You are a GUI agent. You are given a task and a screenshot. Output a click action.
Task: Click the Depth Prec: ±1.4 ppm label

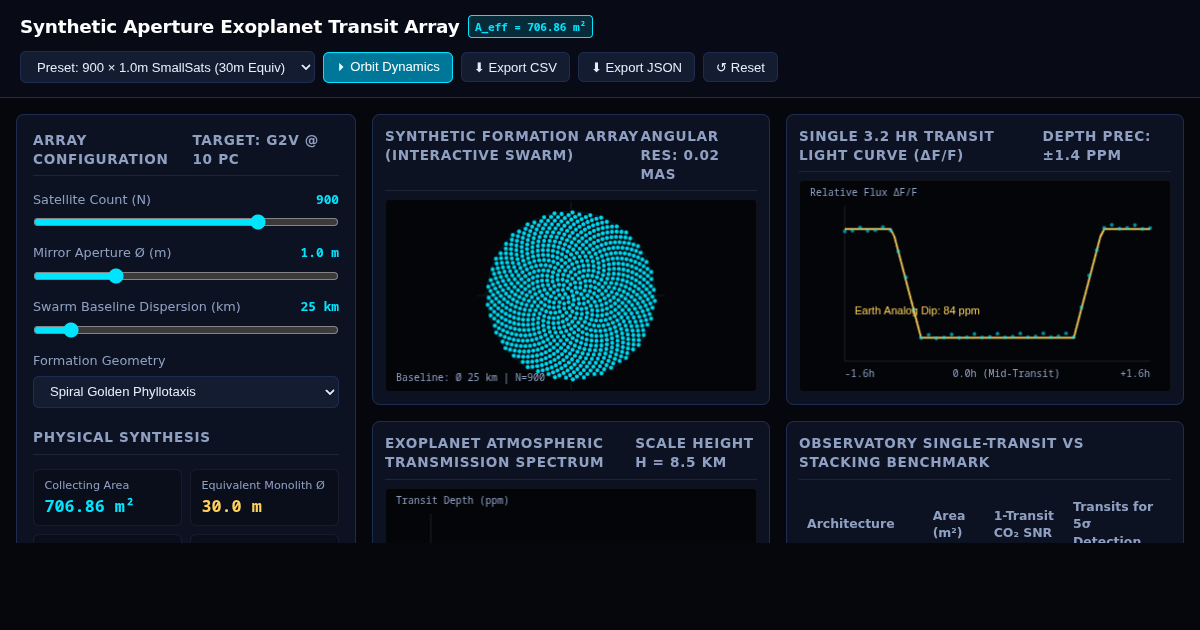pyautogui.click(x=1097, y=145)
